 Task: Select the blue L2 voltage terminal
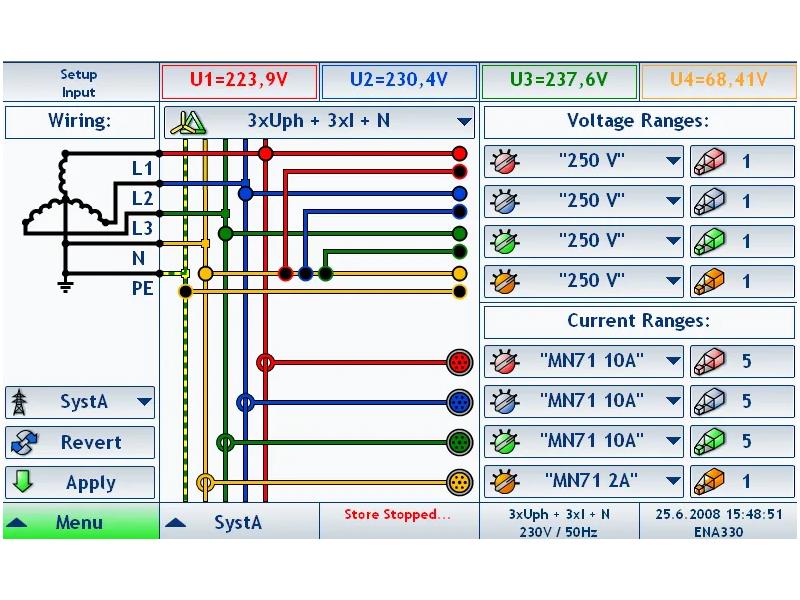[x=459, y=193]
